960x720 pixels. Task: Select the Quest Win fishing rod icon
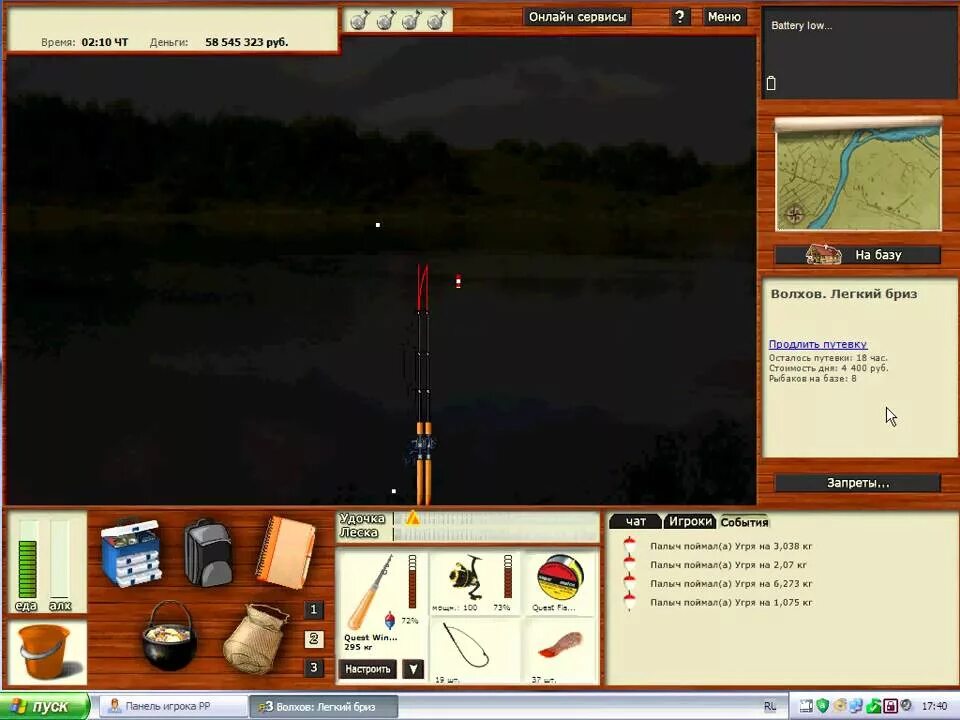(x=370, y=592)
